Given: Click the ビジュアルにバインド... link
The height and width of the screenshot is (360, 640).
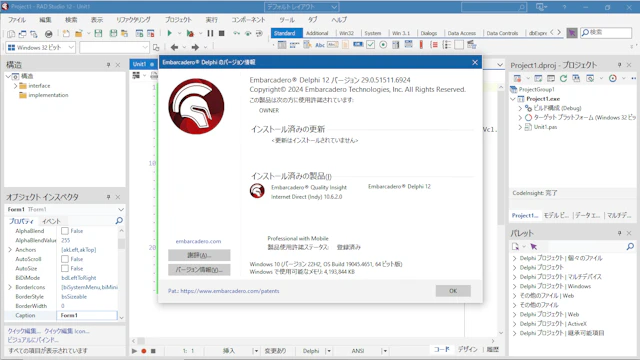Looking at the screenshot, I should click(33, 340).
